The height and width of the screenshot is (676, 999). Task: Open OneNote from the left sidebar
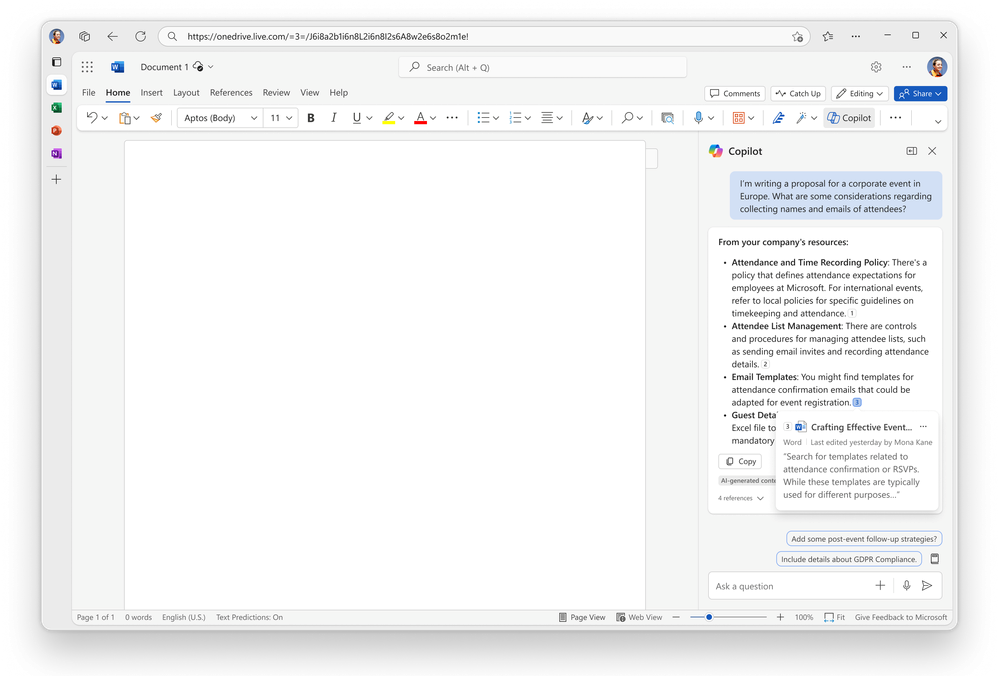click(57, 154)
